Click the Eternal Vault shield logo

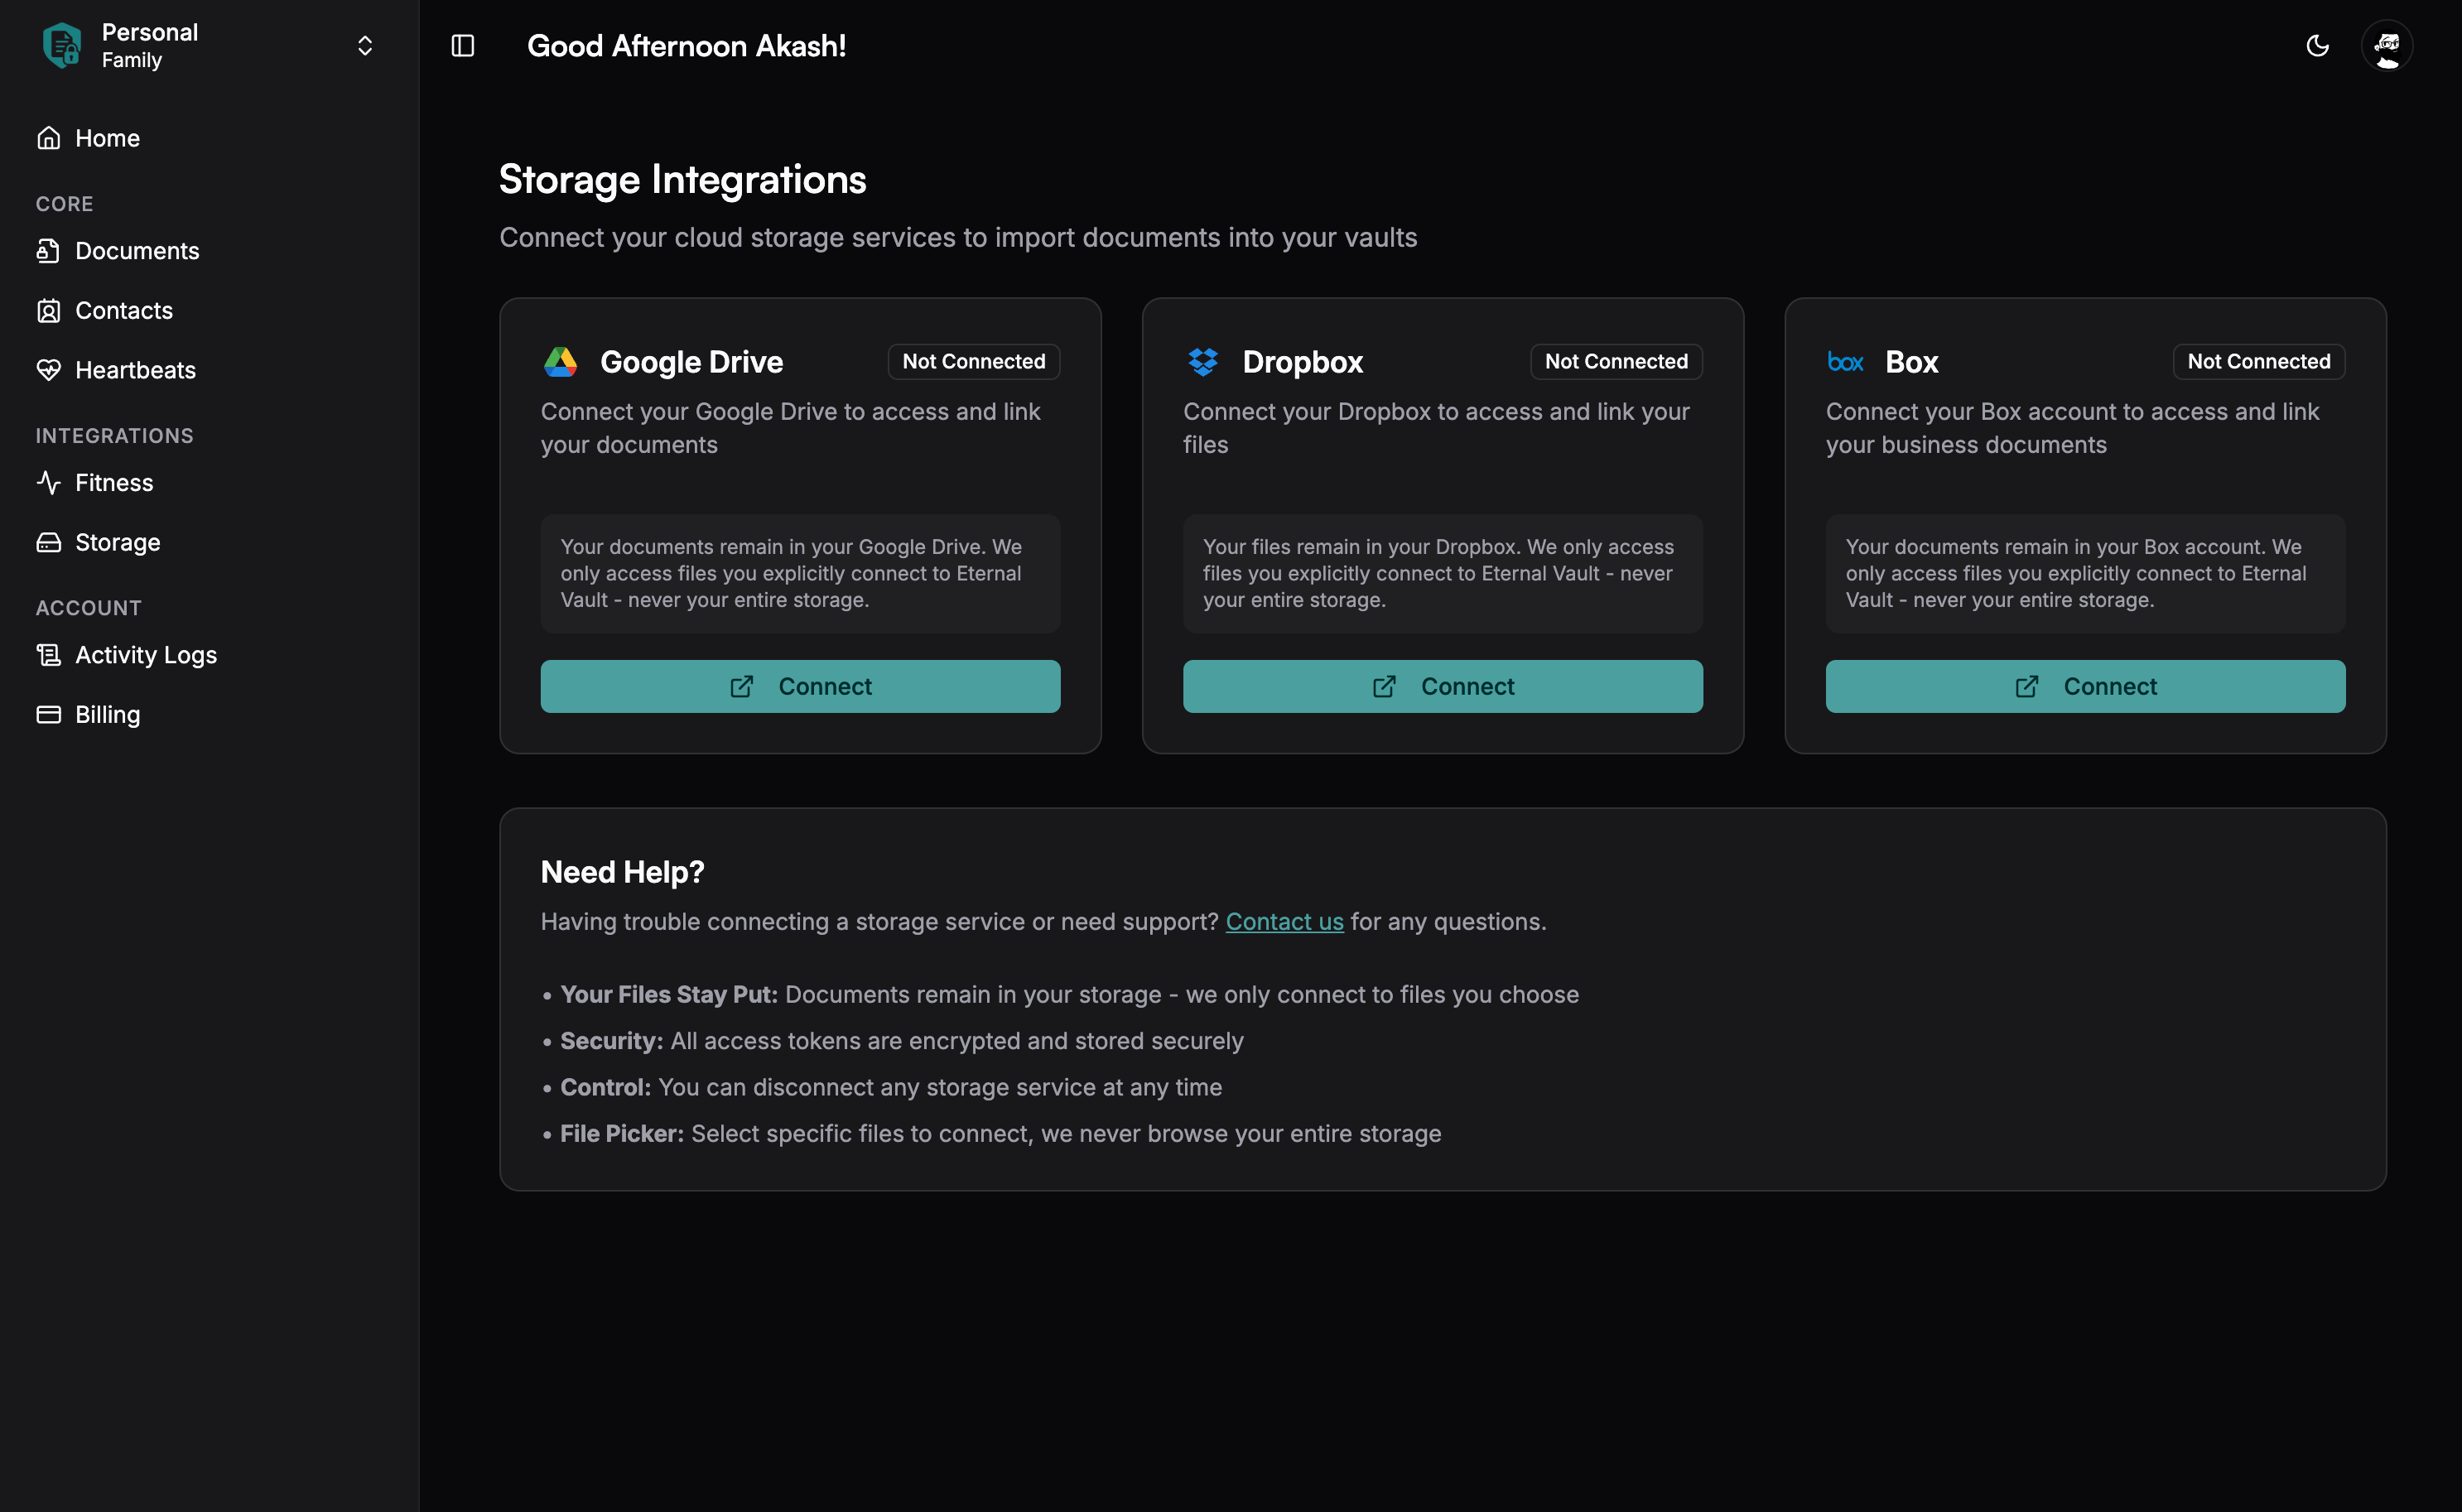[x=62, y=45]
